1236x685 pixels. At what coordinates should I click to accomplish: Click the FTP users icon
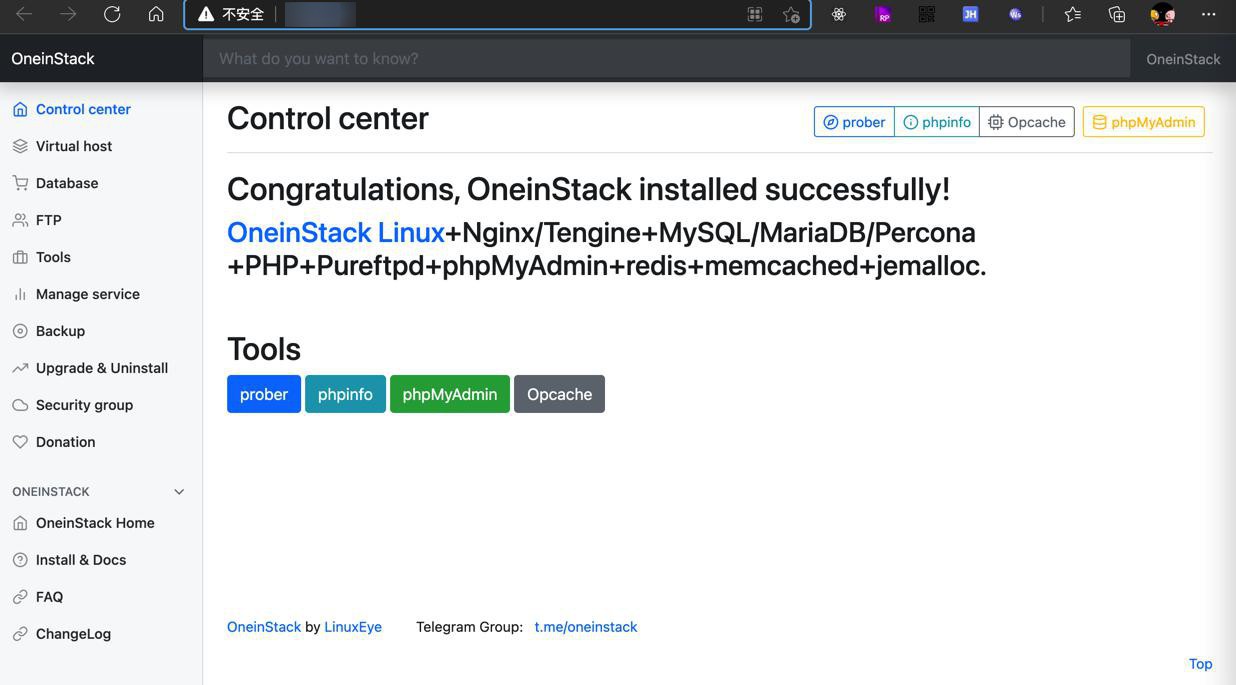tap(20, 220)
